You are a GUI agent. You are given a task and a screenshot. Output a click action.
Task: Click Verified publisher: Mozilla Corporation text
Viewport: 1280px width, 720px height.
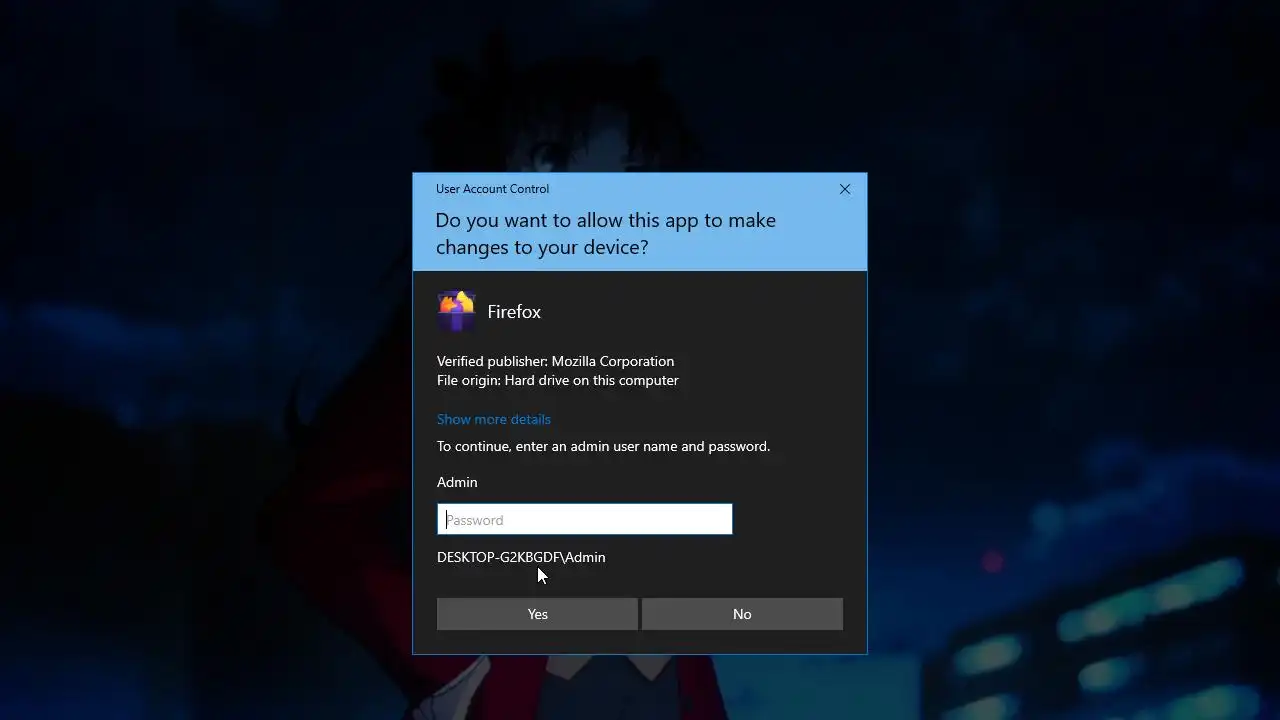pos(555,361)
